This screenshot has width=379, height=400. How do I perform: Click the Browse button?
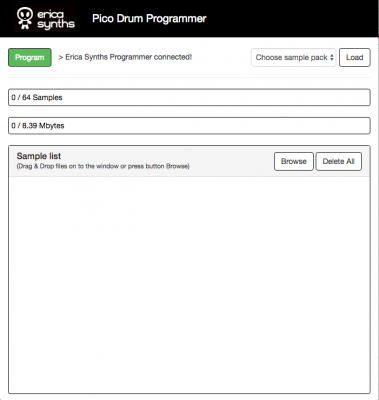(294, 161)
